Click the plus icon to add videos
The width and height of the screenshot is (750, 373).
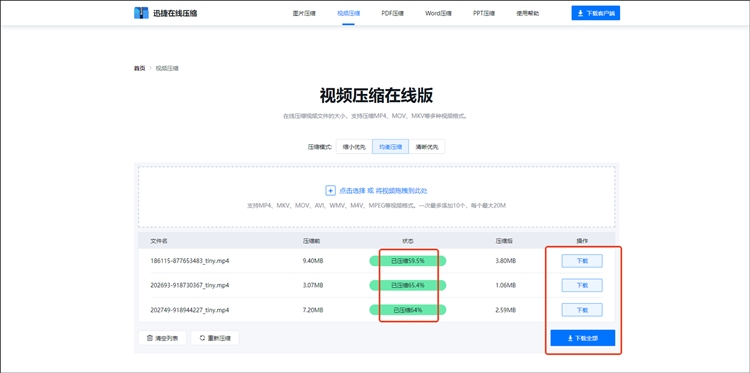point(330,191)
